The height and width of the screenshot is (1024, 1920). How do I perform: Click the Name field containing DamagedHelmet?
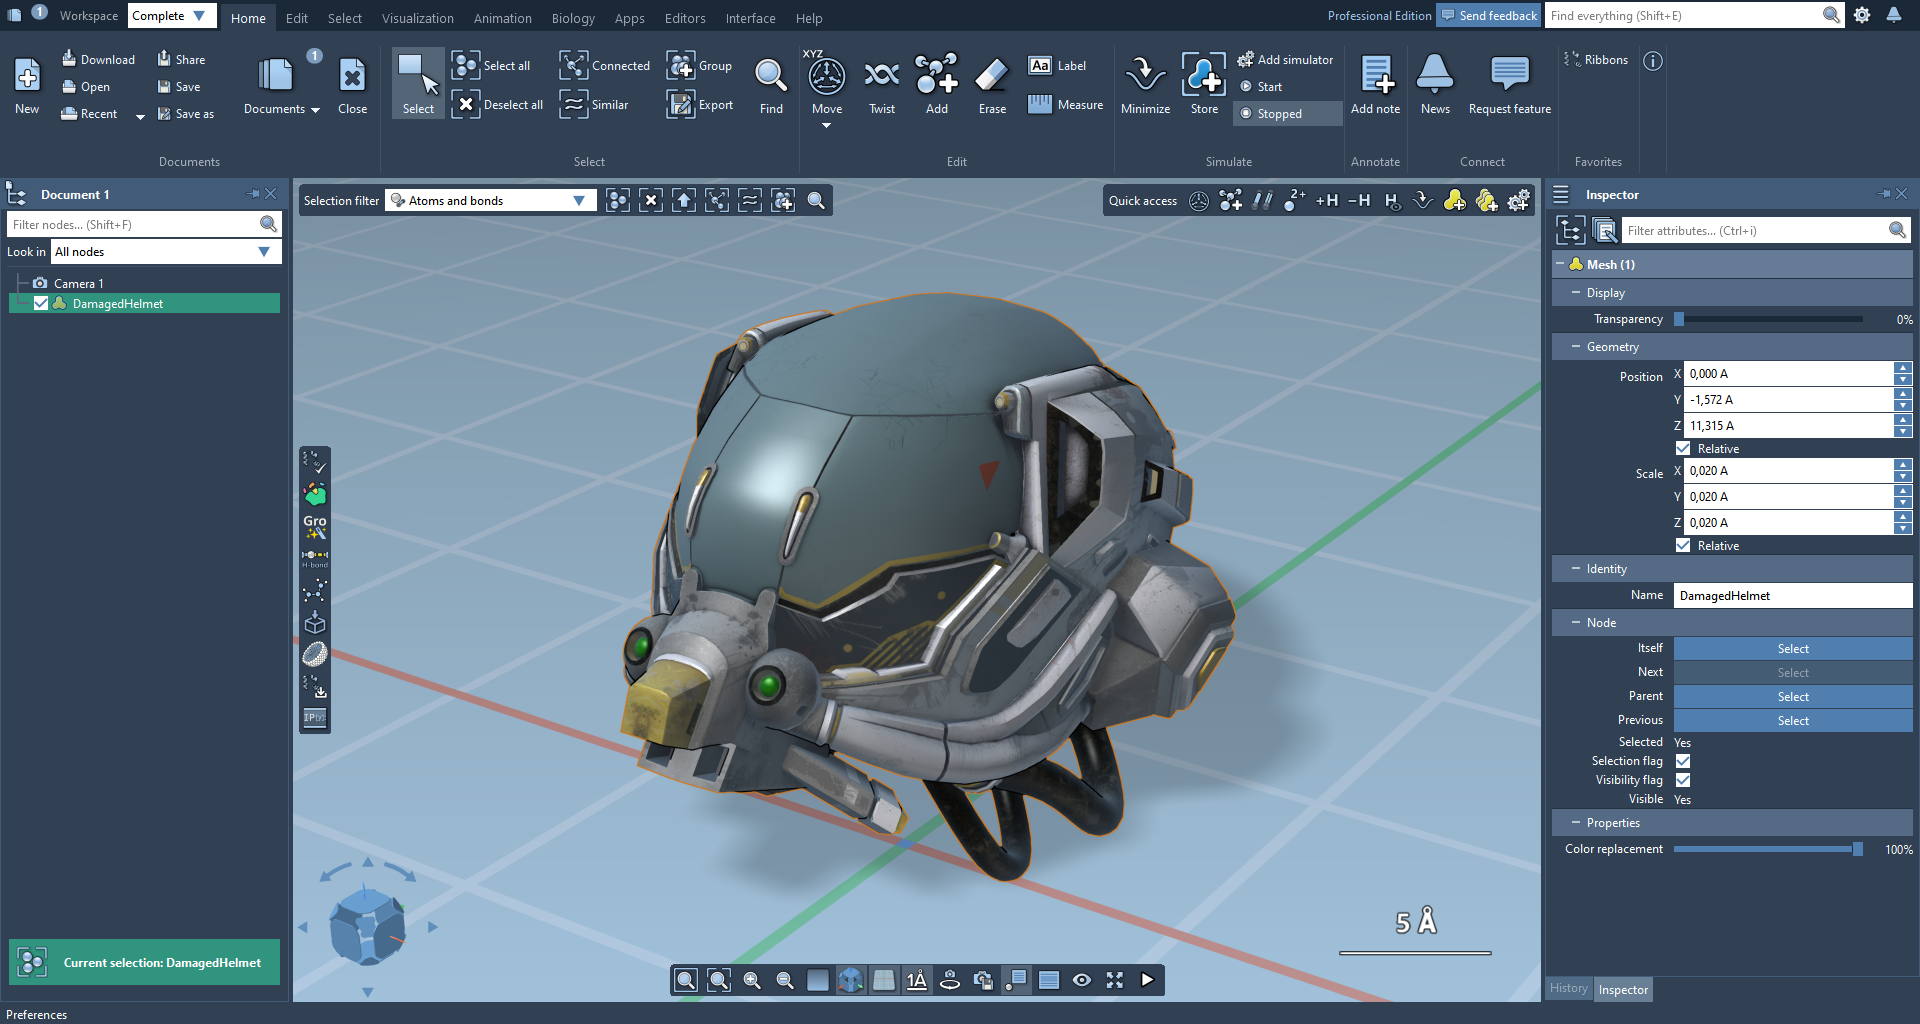click(x=1792, y=596)
